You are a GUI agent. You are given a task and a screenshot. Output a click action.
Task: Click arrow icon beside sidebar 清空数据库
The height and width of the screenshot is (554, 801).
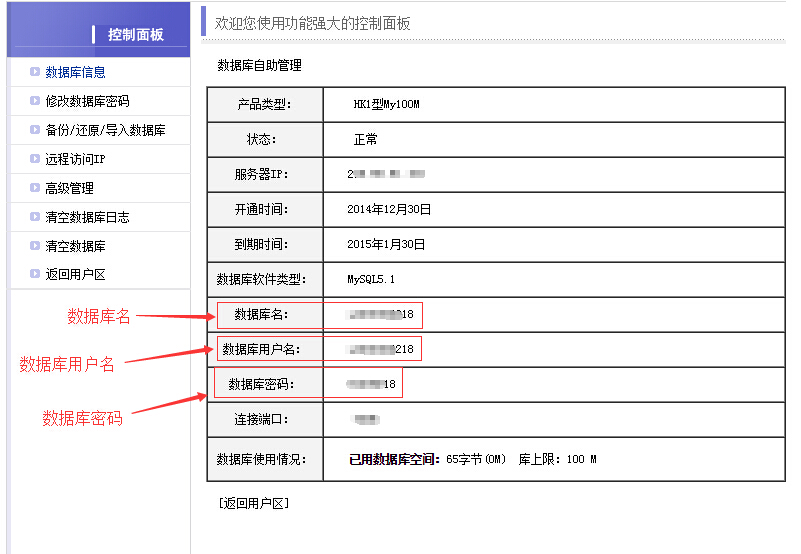[35, 246]
